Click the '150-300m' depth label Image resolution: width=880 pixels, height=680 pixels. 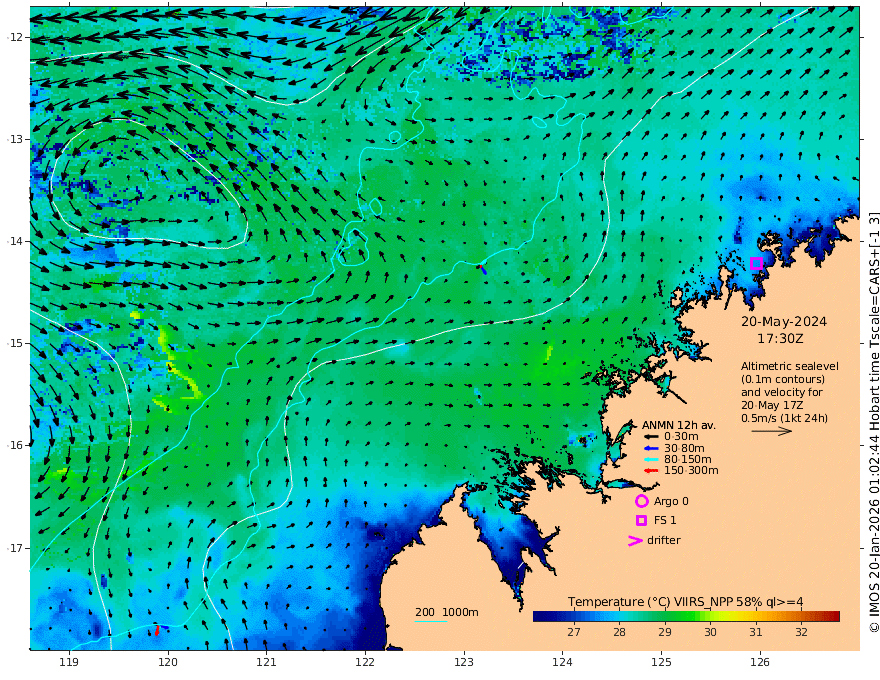pos(691,471)
